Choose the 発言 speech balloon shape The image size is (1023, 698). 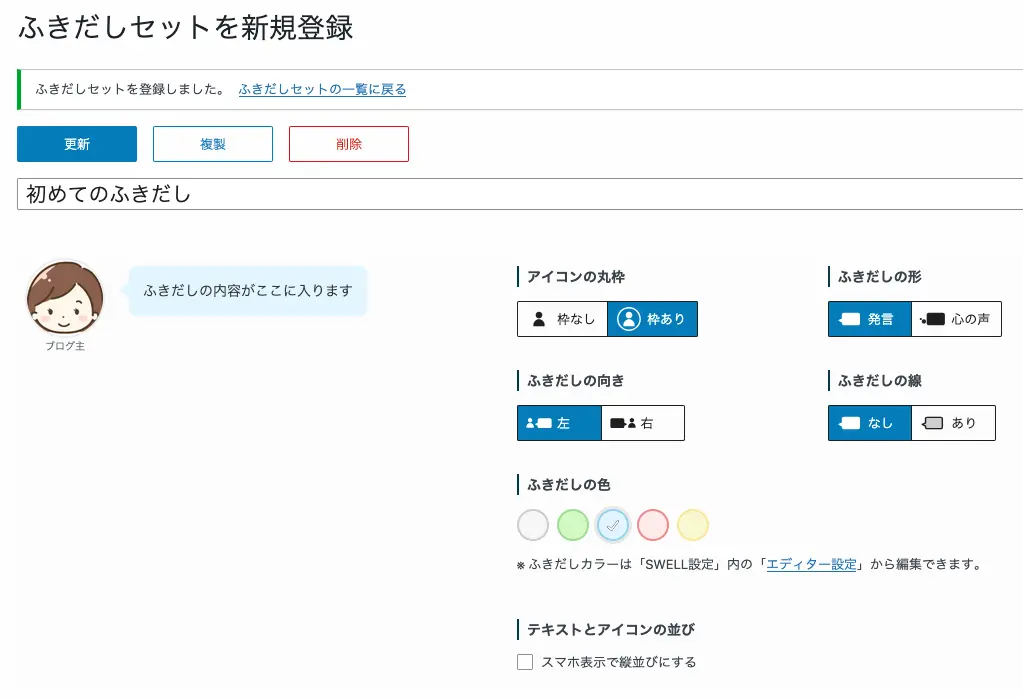click(x=869, y=319)
